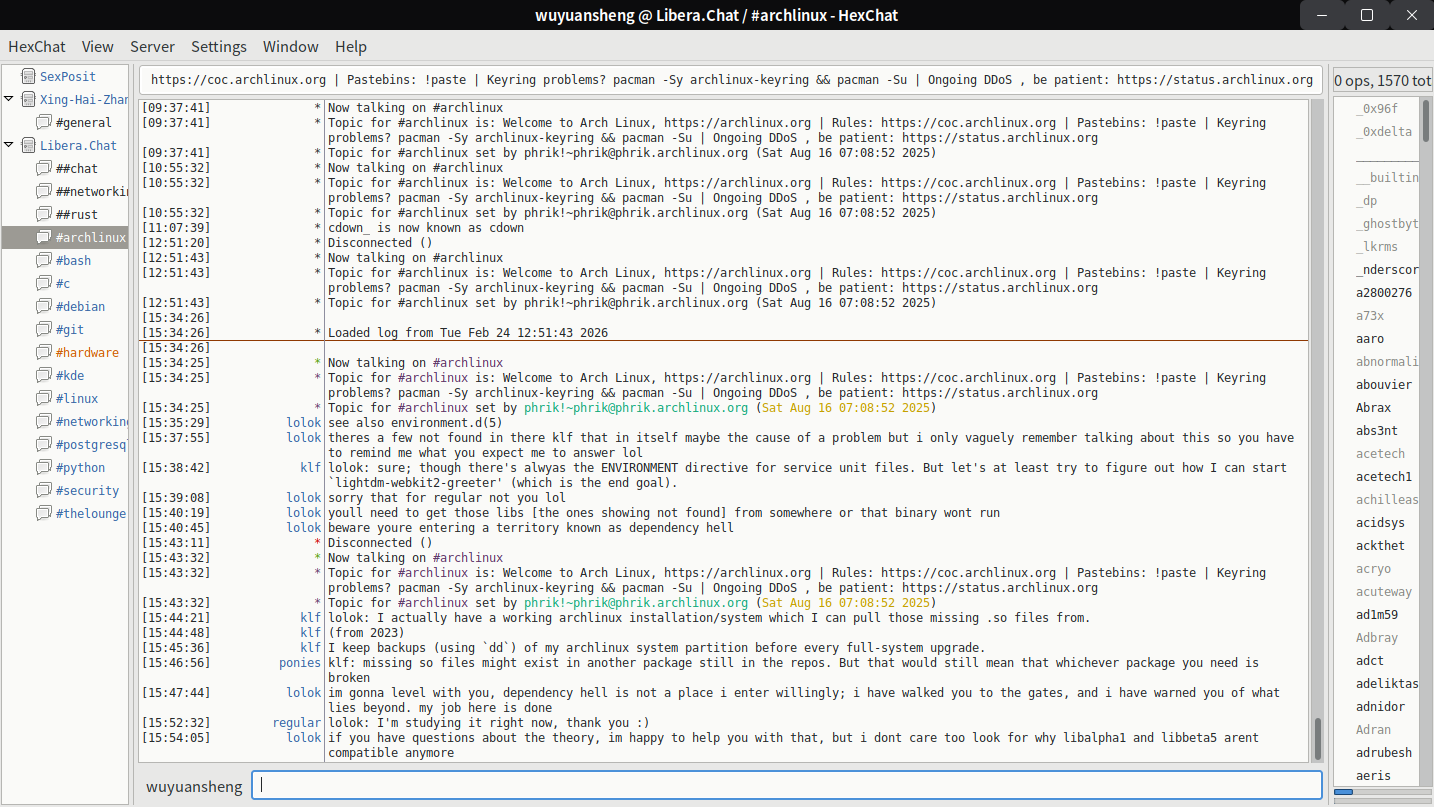The height and width of the screenshot is (807, 1434).
Task: Open the Server menu
Action: [152, 46]
